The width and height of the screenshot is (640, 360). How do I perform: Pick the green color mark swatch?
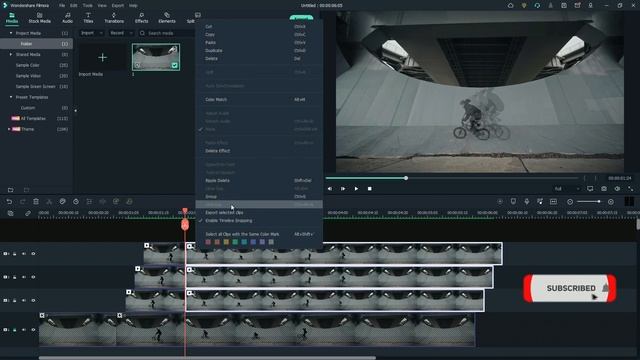pos(235,242)
